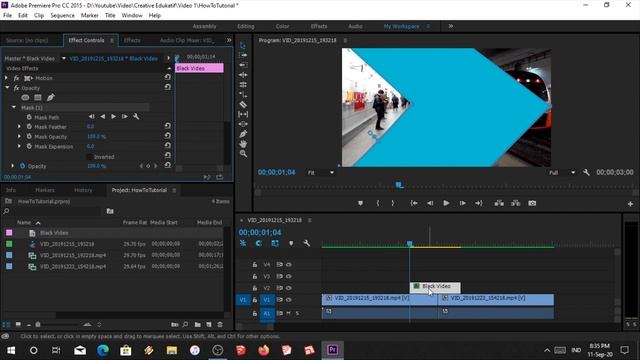Create ellipse mask under Opacity
Image resolution: width=640 pixels, height=360 pixels.
point(25,98)
